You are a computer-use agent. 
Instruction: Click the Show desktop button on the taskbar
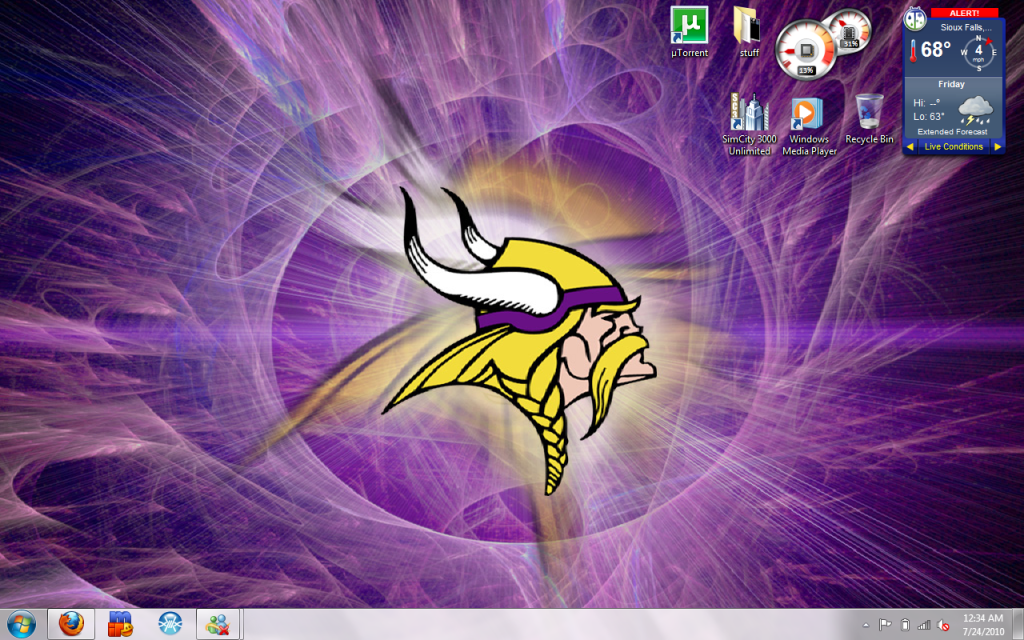click(1018, 624)
